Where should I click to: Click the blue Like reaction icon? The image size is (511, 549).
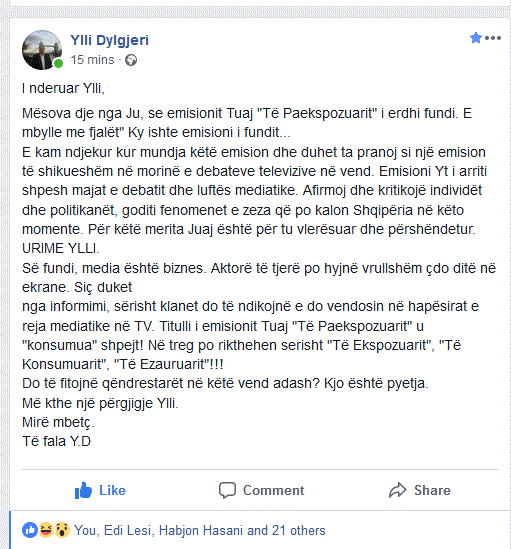(x=30, y=530)
